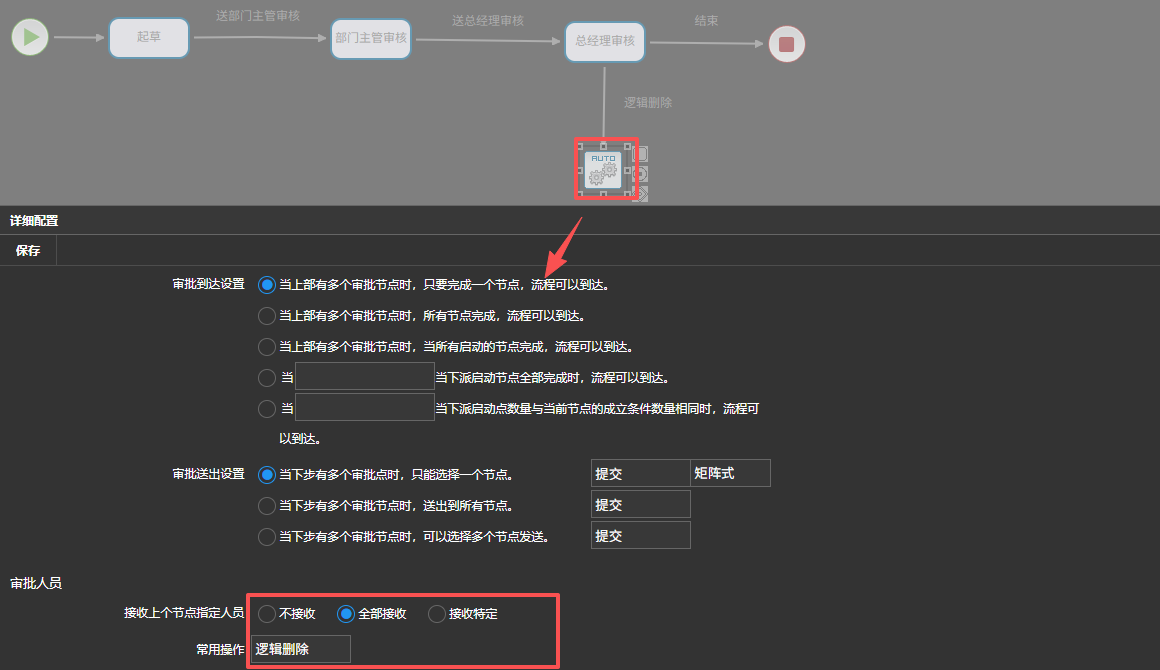
Task: Select the AUTO gears node
Action: pyautogui.click(x=603, y=170)
